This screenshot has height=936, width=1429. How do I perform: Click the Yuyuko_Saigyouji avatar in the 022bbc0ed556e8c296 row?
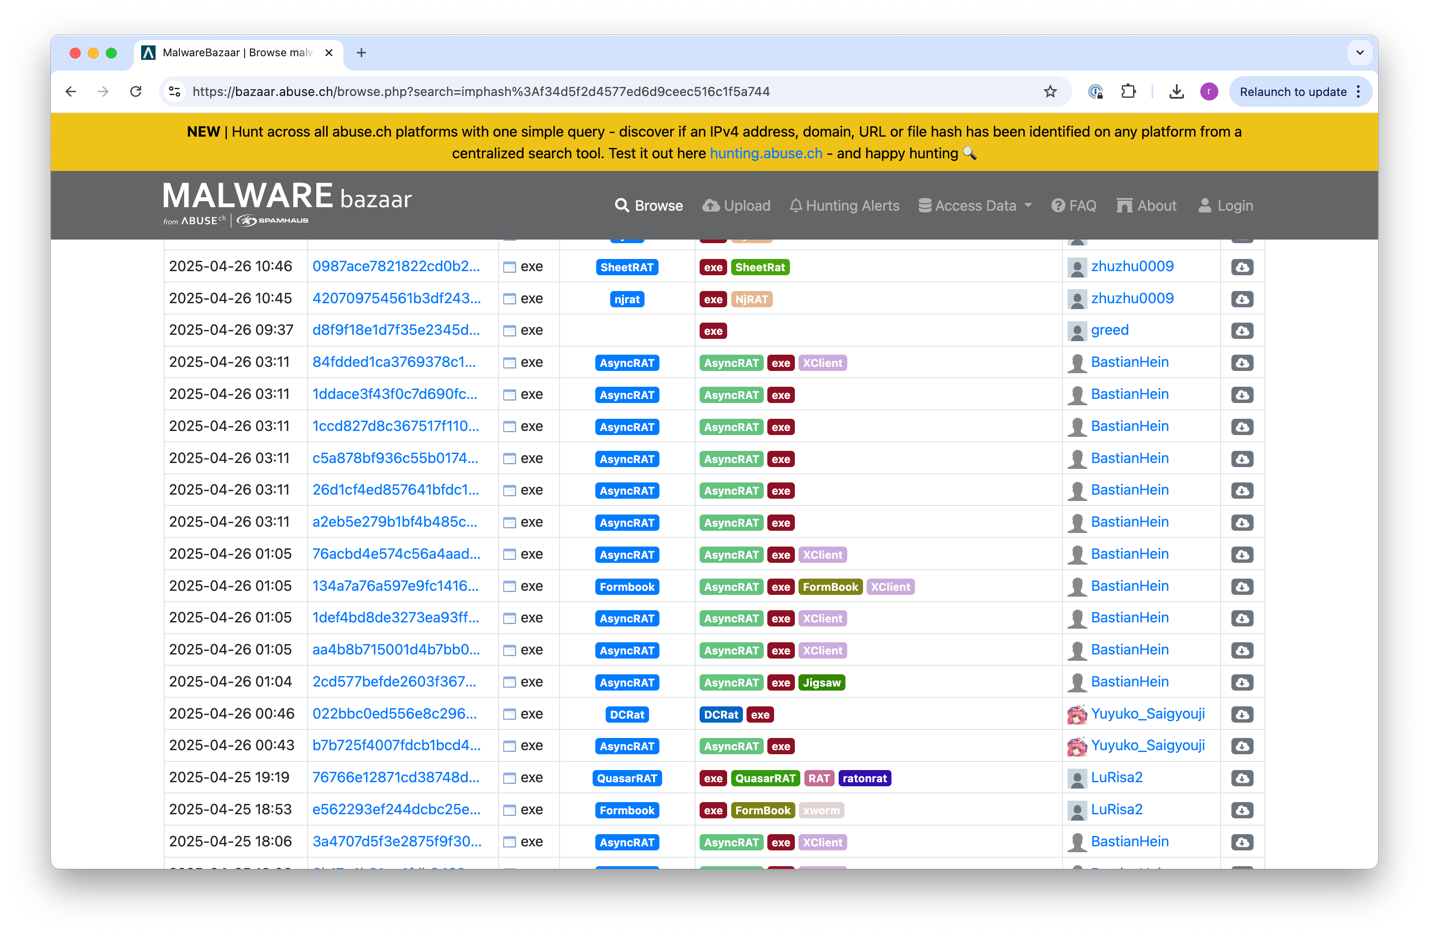[x=1077, y=714]
